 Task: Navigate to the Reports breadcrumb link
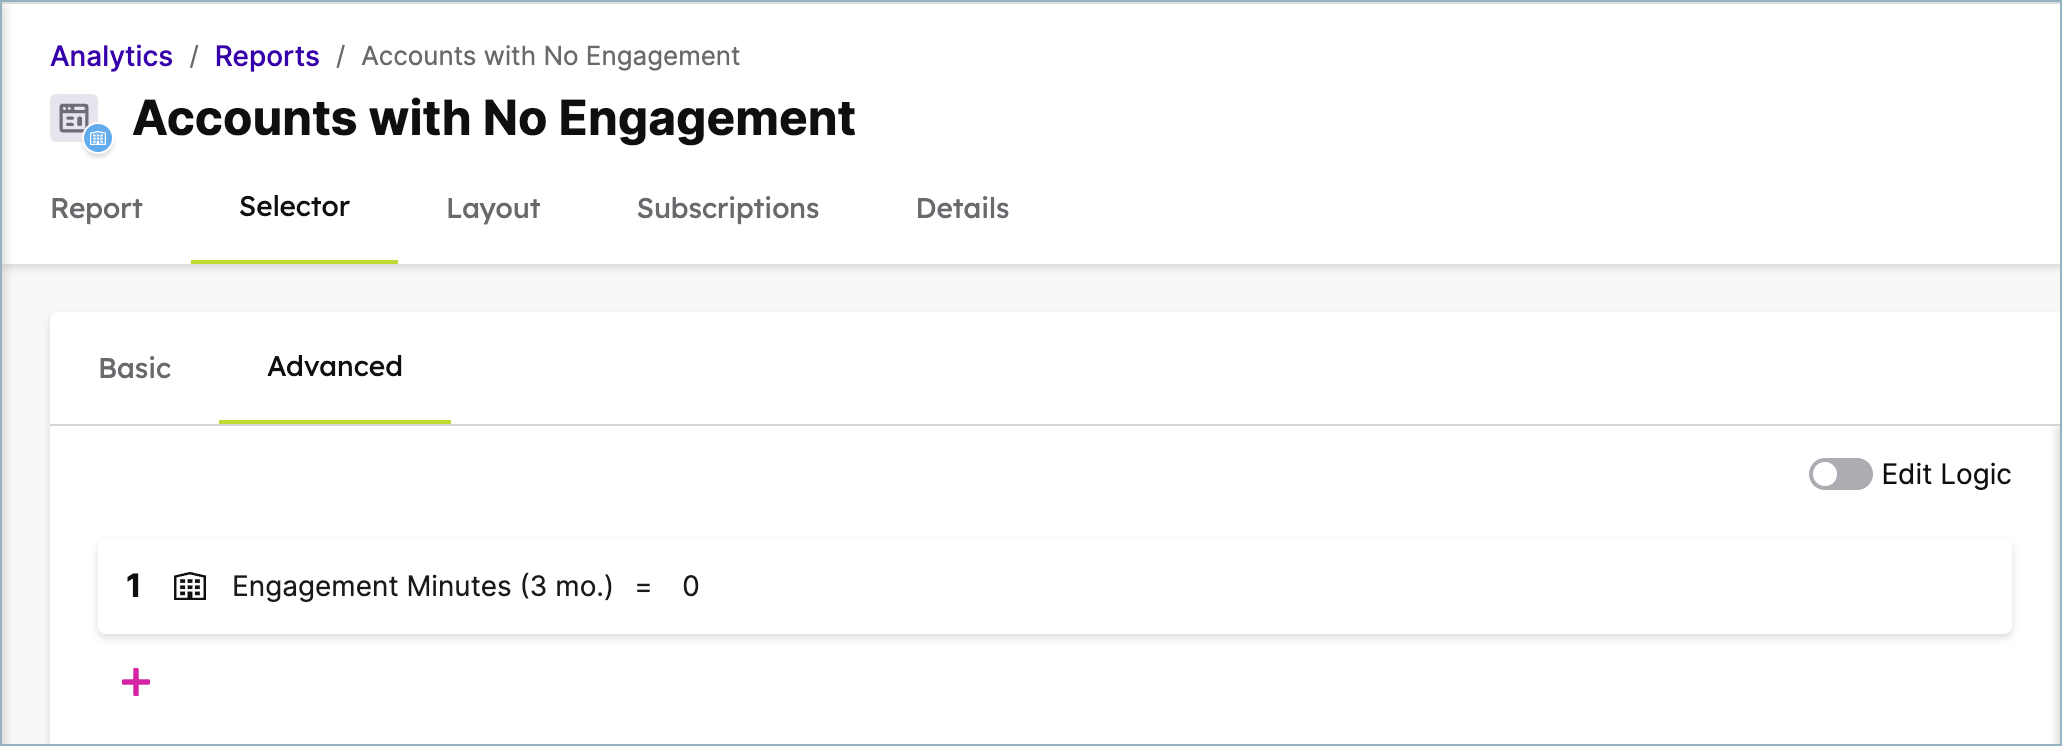(x=267, y=56)
